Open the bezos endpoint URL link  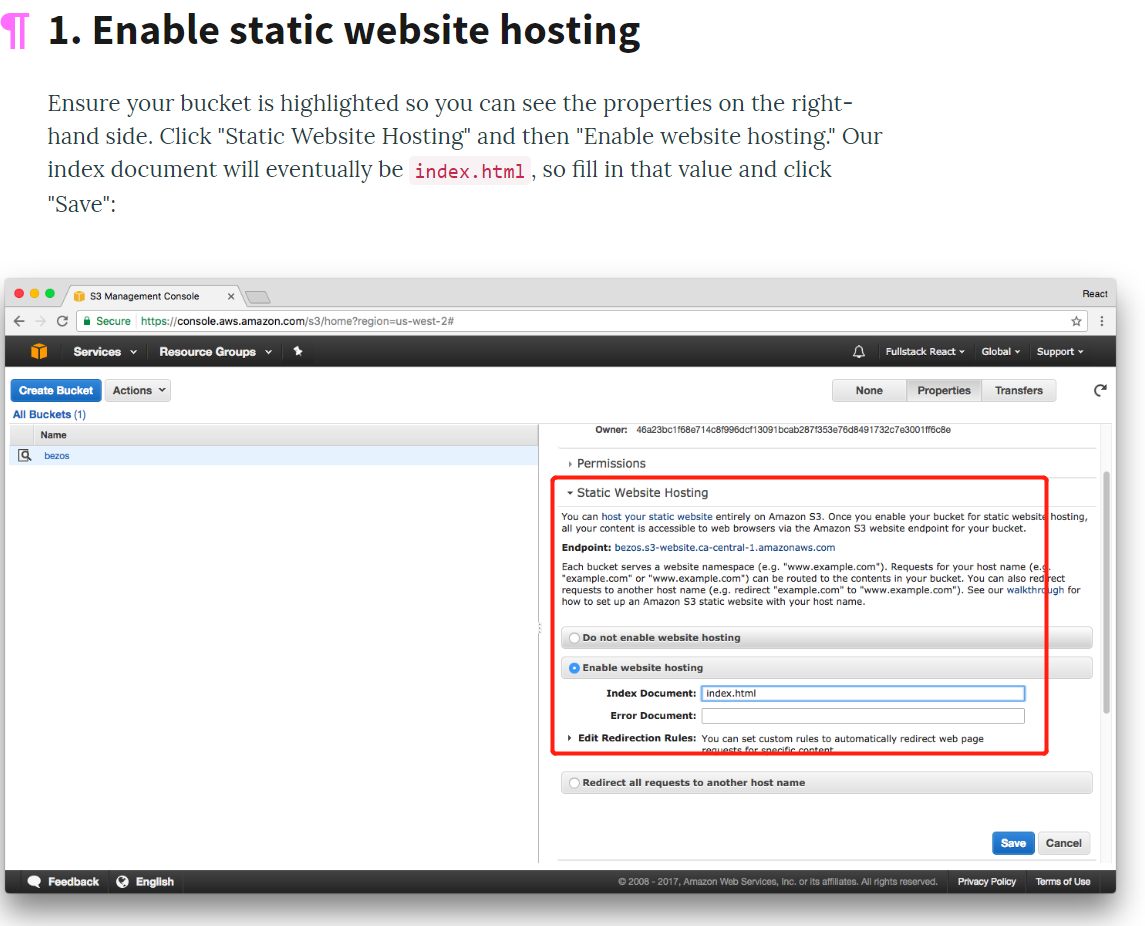click(x=724, y=548)
